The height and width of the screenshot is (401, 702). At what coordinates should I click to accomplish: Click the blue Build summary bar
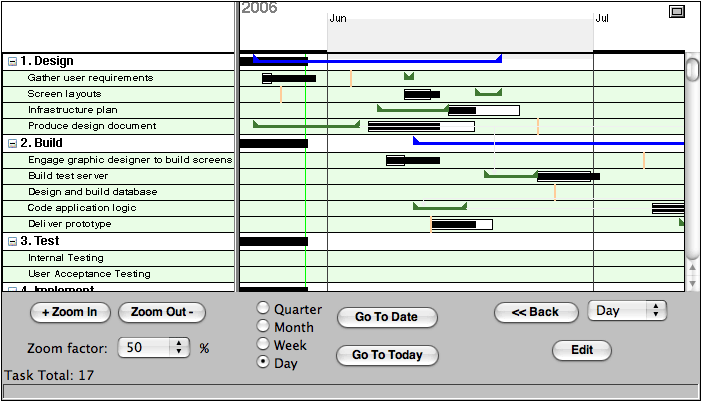pos(549,142)
